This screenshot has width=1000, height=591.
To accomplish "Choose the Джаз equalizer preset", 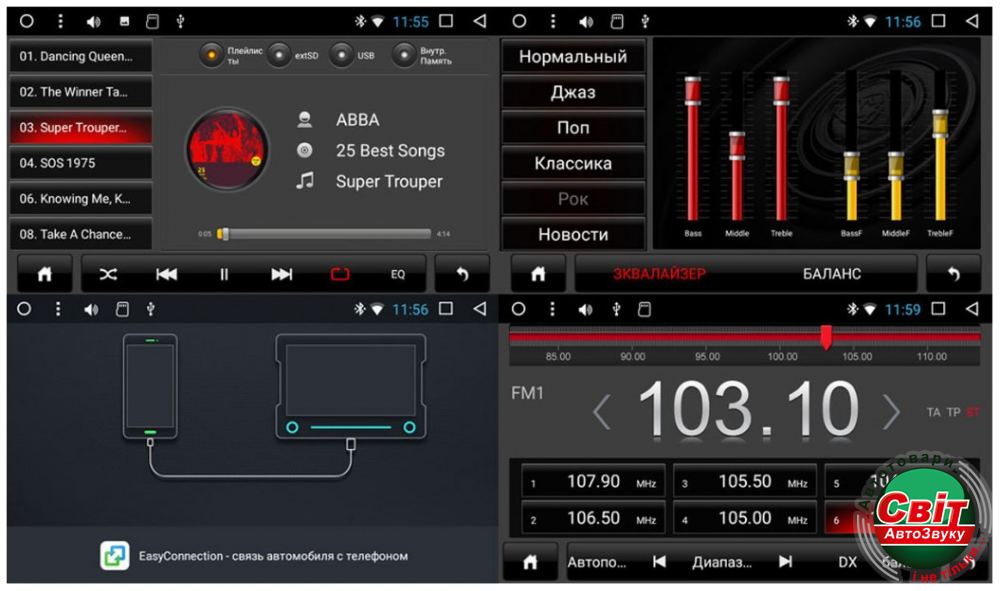I will point(573,92).
